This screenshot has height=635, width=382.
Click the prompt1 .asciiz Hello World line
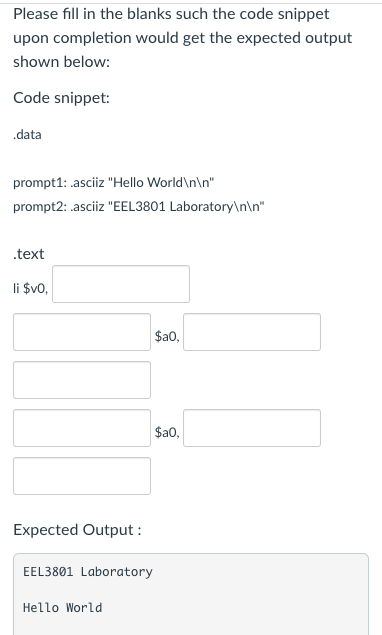coord(113,182)
